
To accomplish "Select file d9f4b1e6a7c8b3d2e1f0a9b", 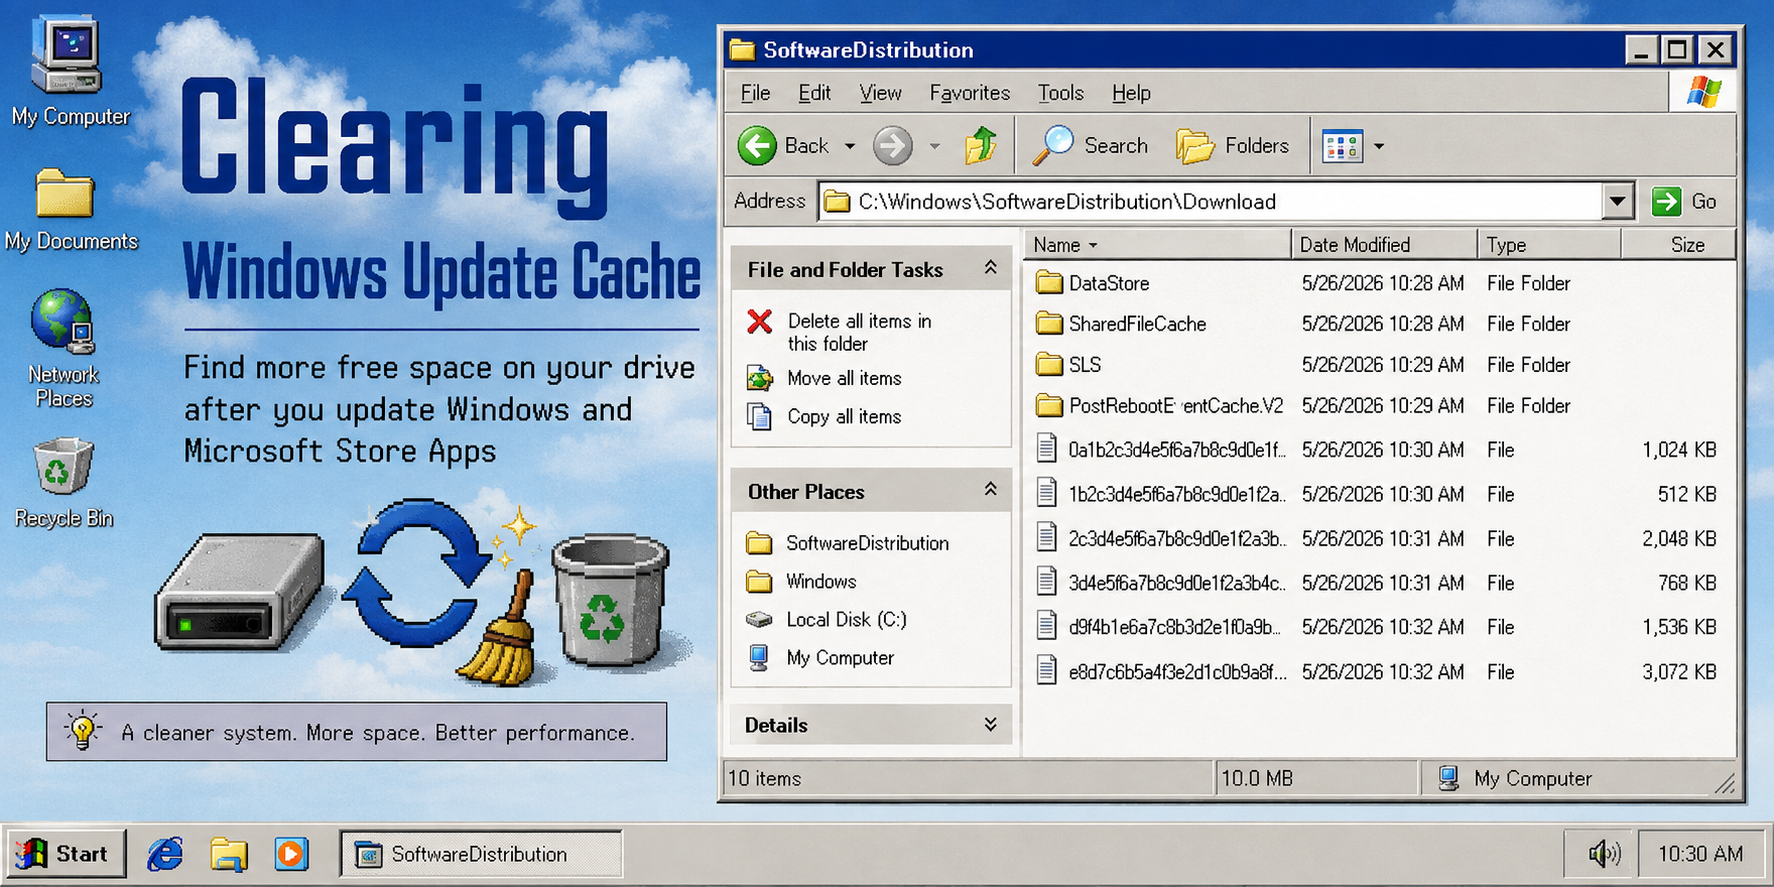I will point(1174,627).
